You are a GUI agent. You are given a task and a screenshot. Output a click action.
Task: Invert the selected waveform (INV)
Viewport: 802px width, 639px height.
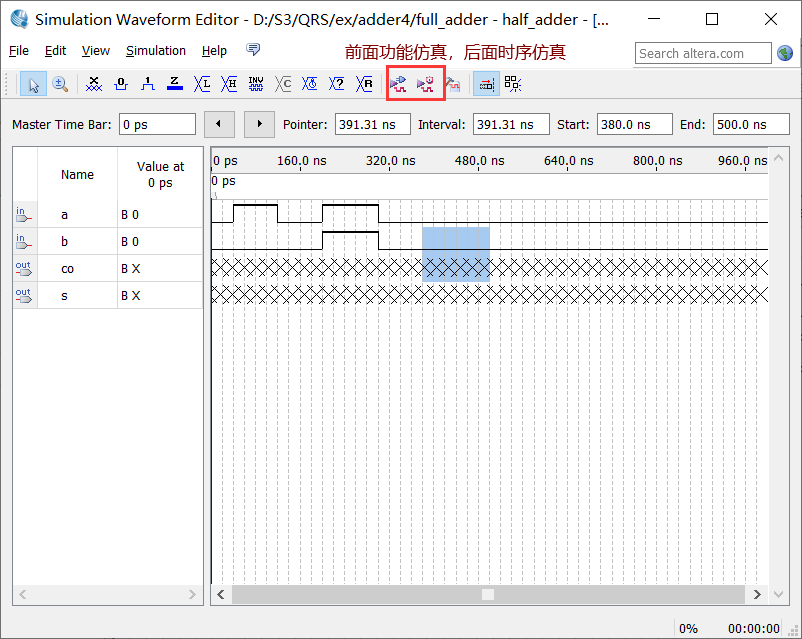(256, 84)
